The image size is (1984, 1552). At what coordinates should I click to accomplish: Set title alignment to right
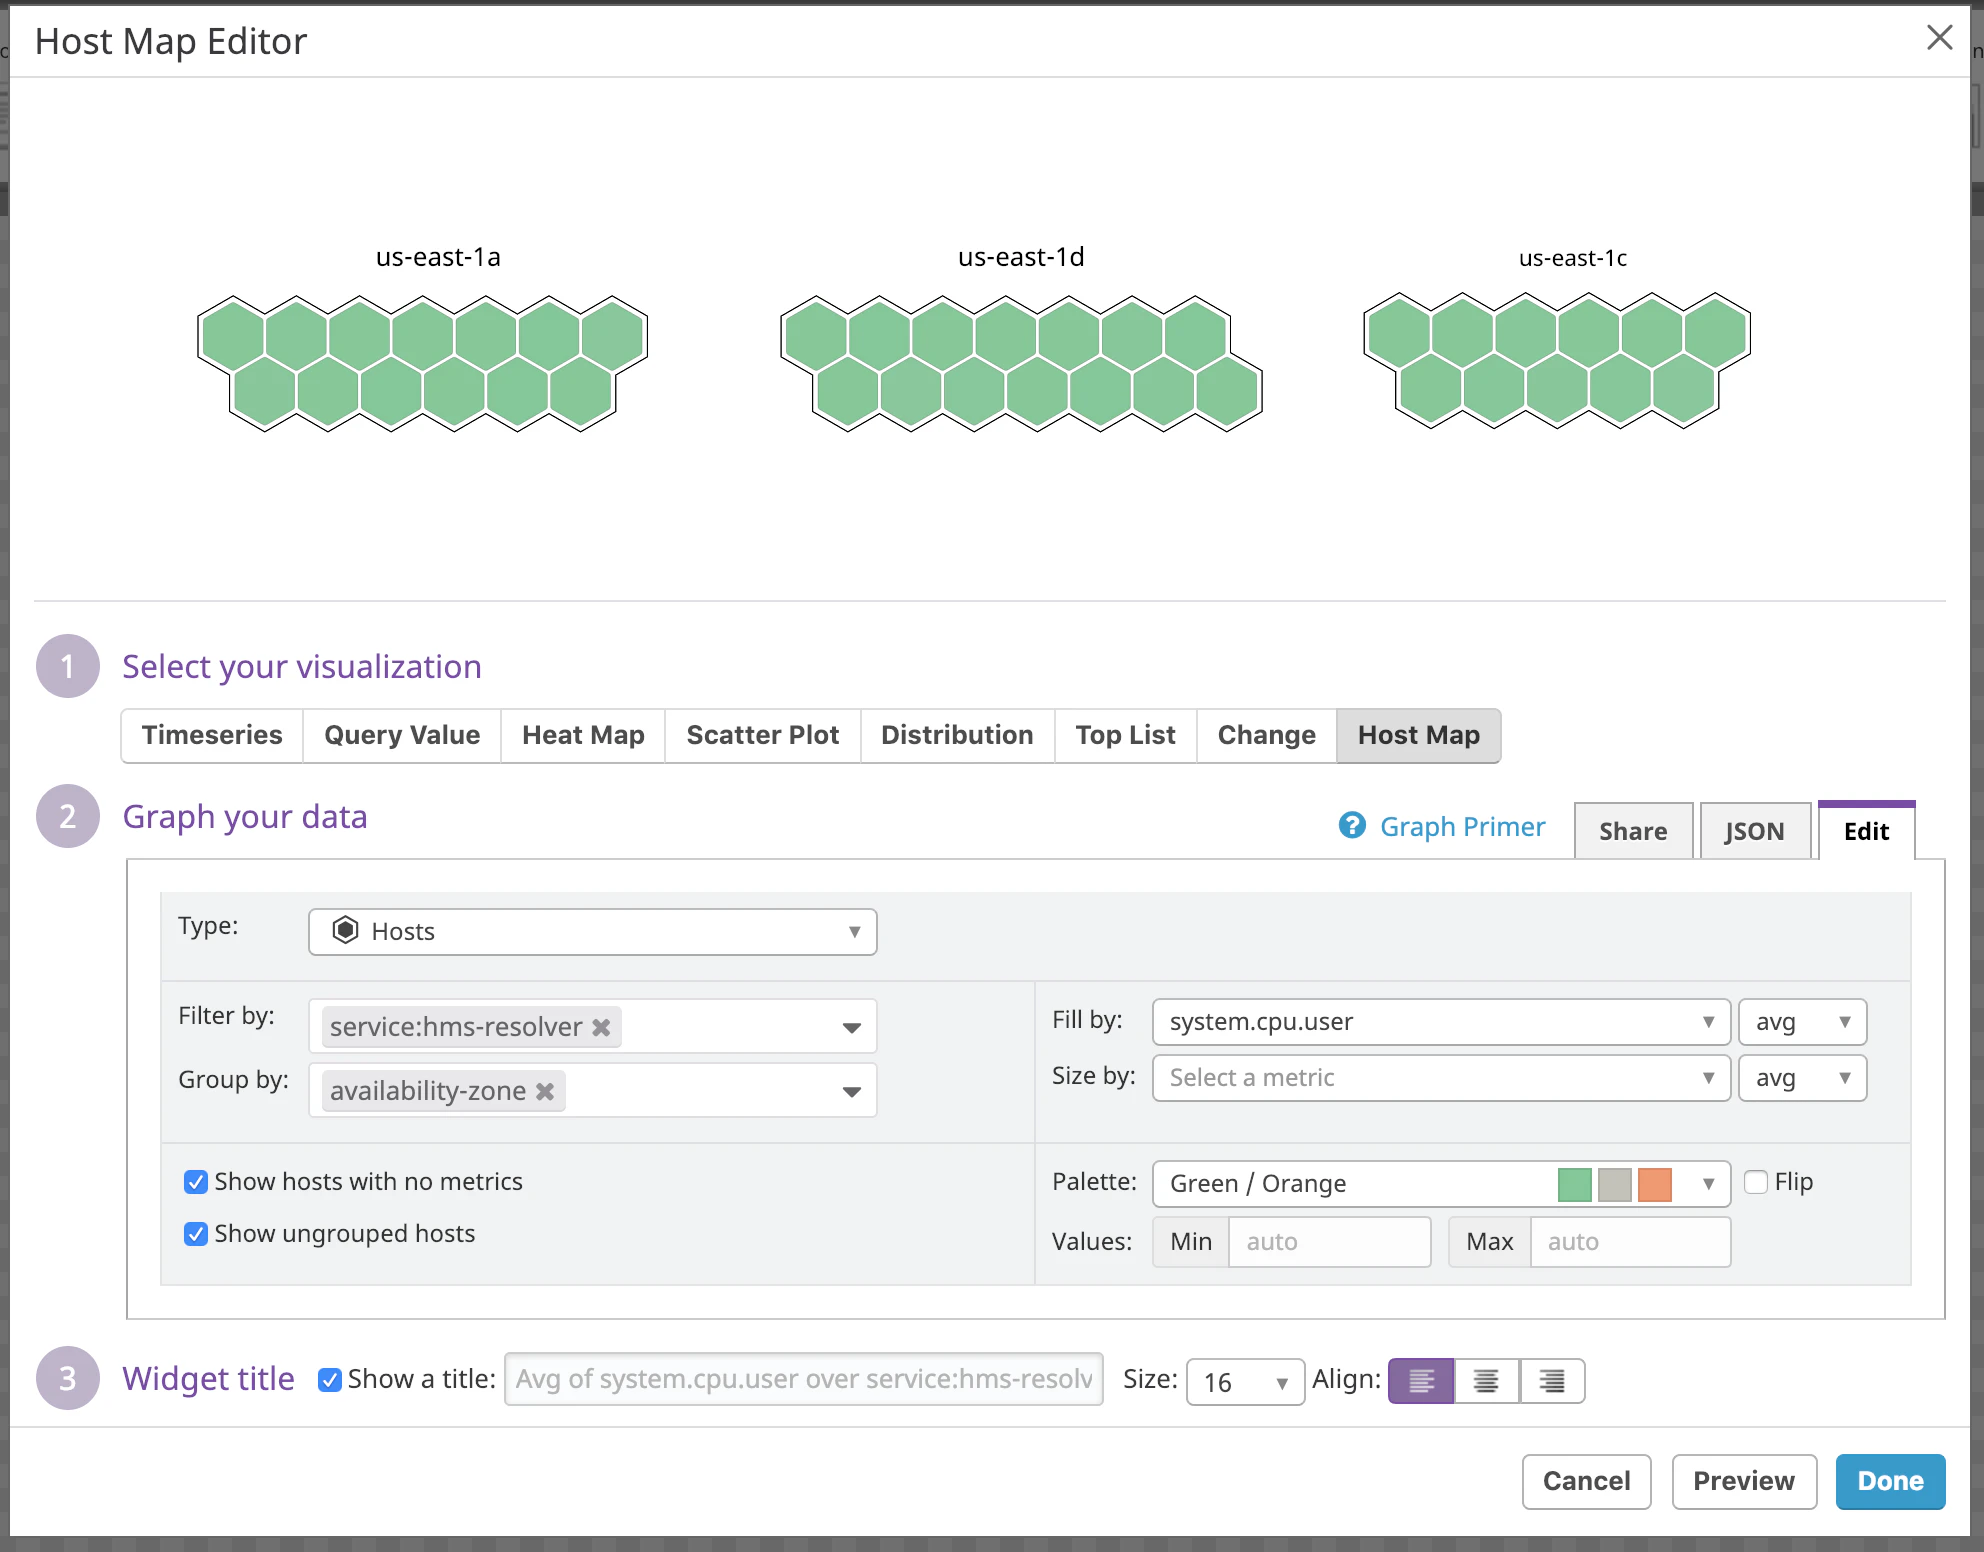(x=1551, y=1381)
